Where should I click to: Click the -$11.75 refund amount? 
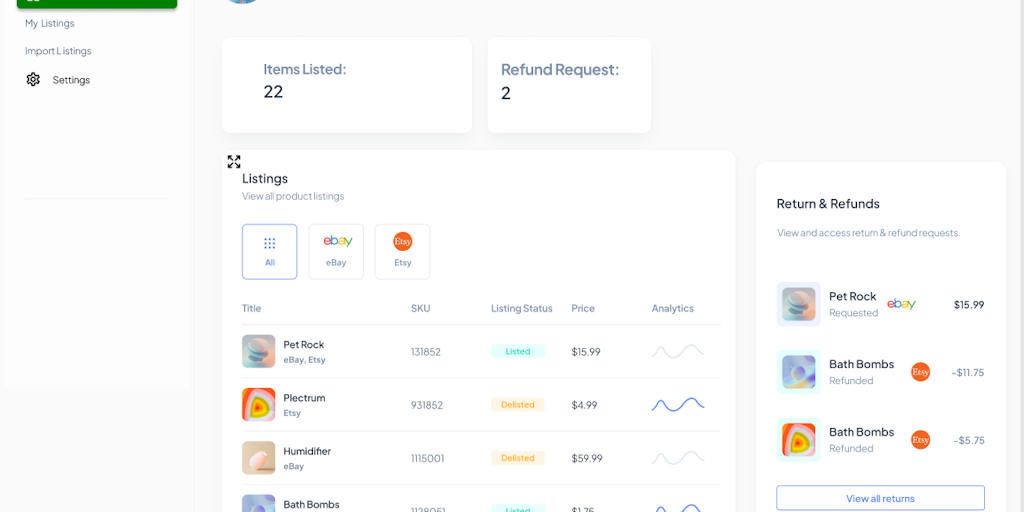[968, 373]
